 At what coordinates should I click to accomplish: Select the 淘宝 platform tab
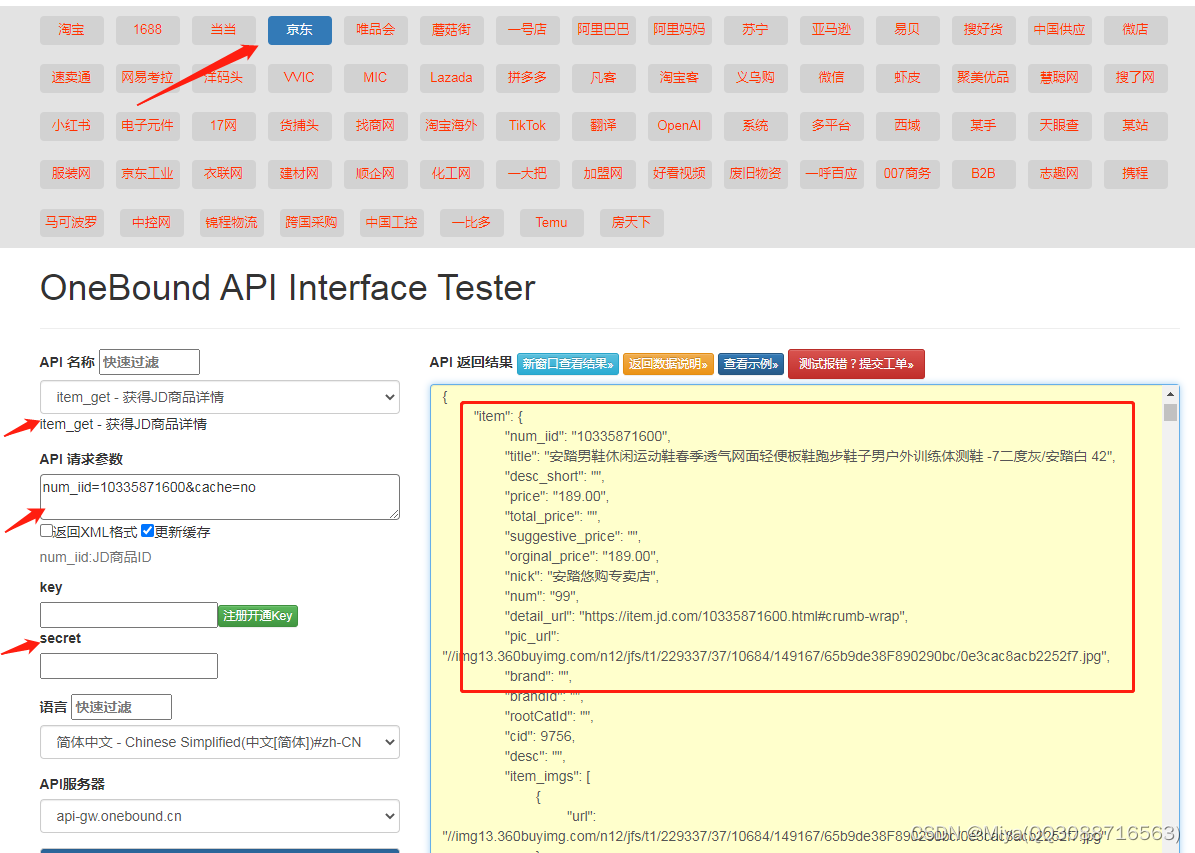(72, 30)
